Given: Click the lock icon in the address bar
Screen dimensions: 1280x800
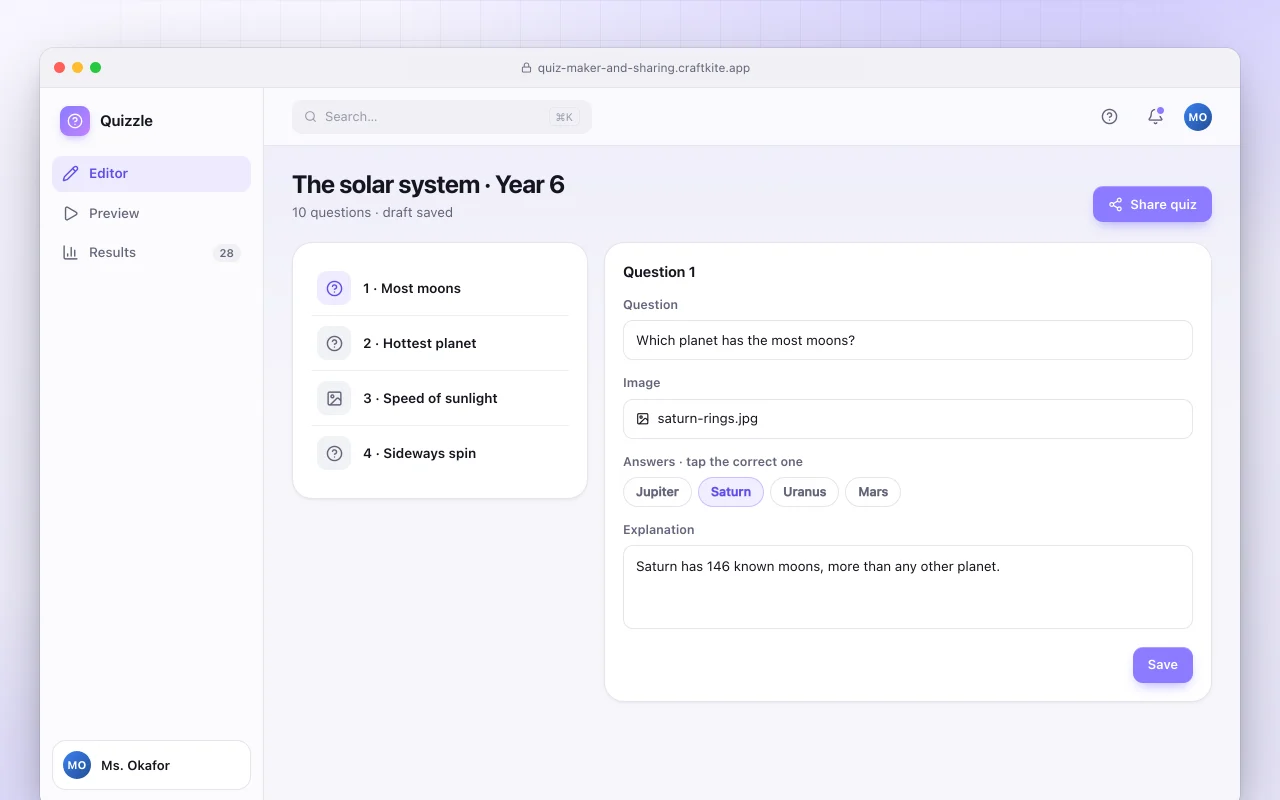Looking at the screenshot, I should tap(527, 68).
